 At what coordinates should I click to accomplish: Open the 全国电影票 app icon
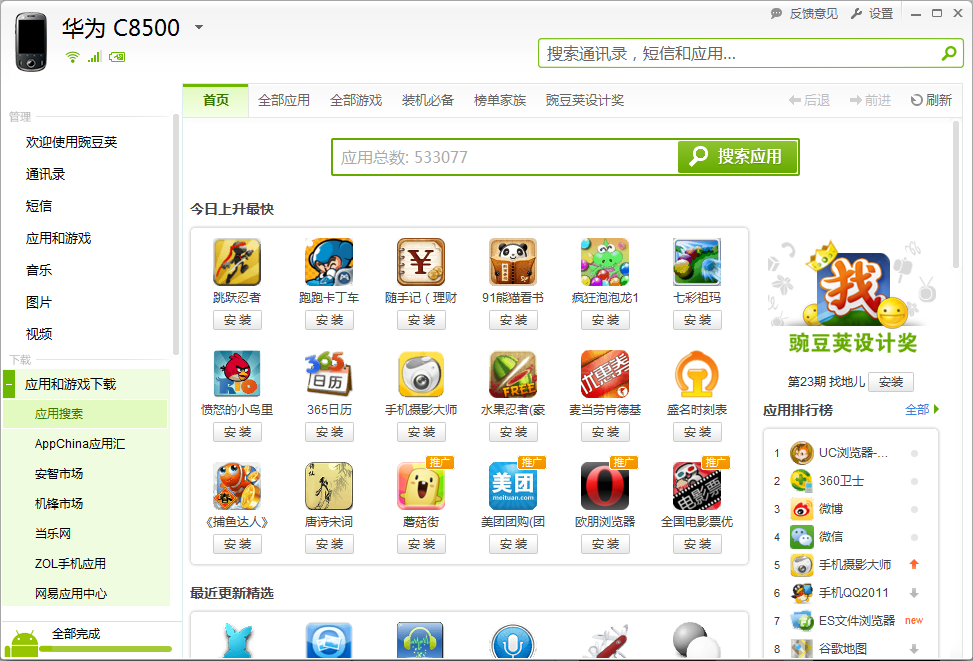pos(697,486)
